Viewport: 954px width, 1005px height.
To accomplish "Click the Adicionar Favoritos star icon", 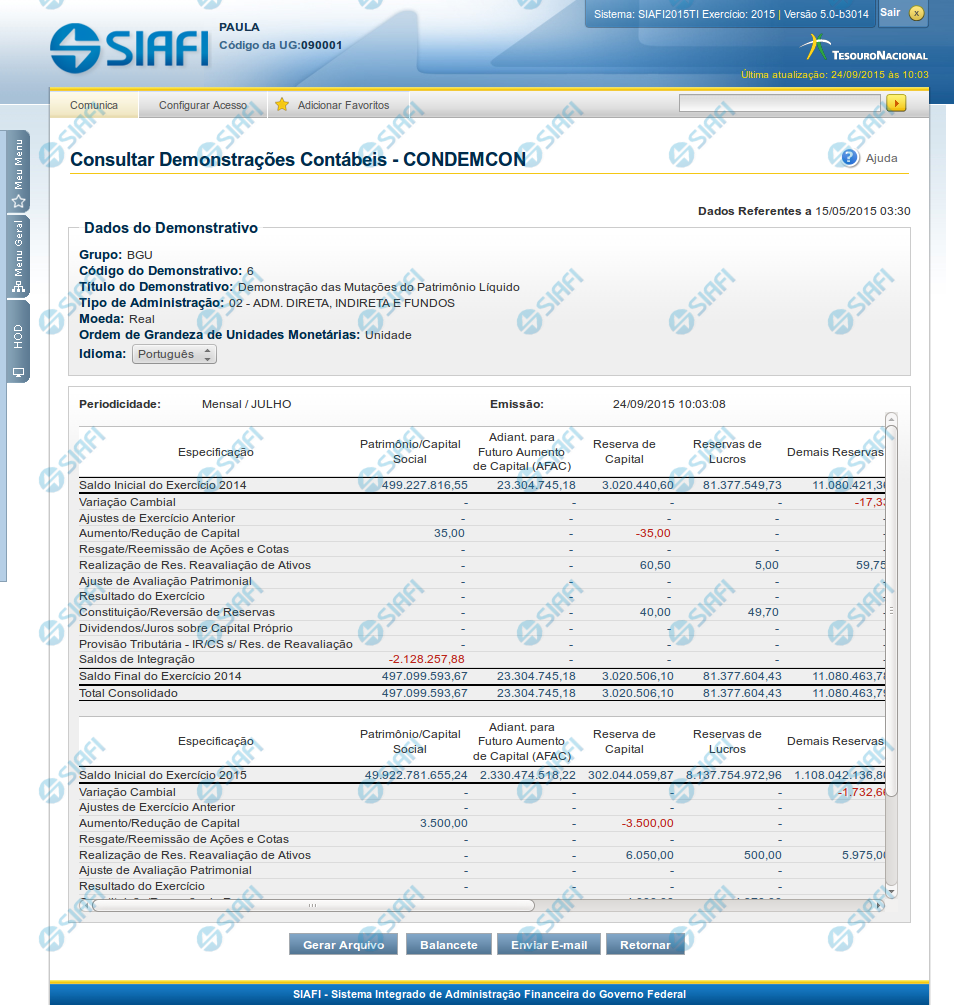I will point(282,105).
